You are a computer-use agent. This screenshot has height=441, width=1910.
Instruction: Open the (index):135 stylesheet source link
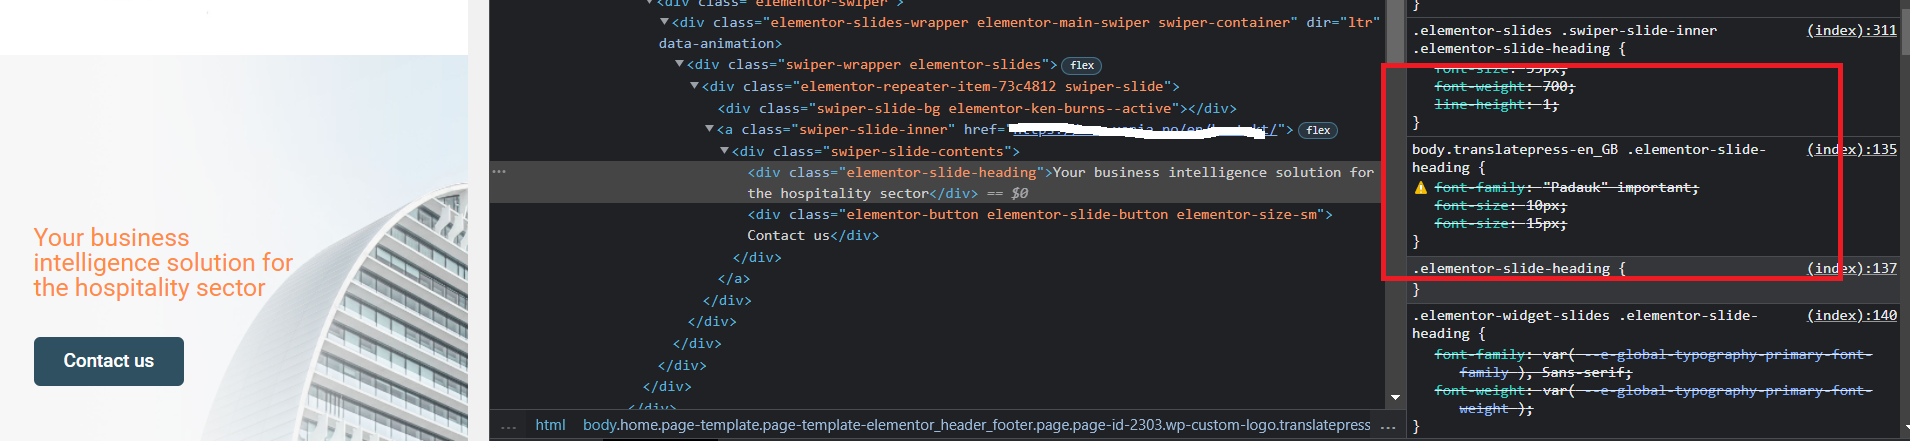coord(1851,150)
